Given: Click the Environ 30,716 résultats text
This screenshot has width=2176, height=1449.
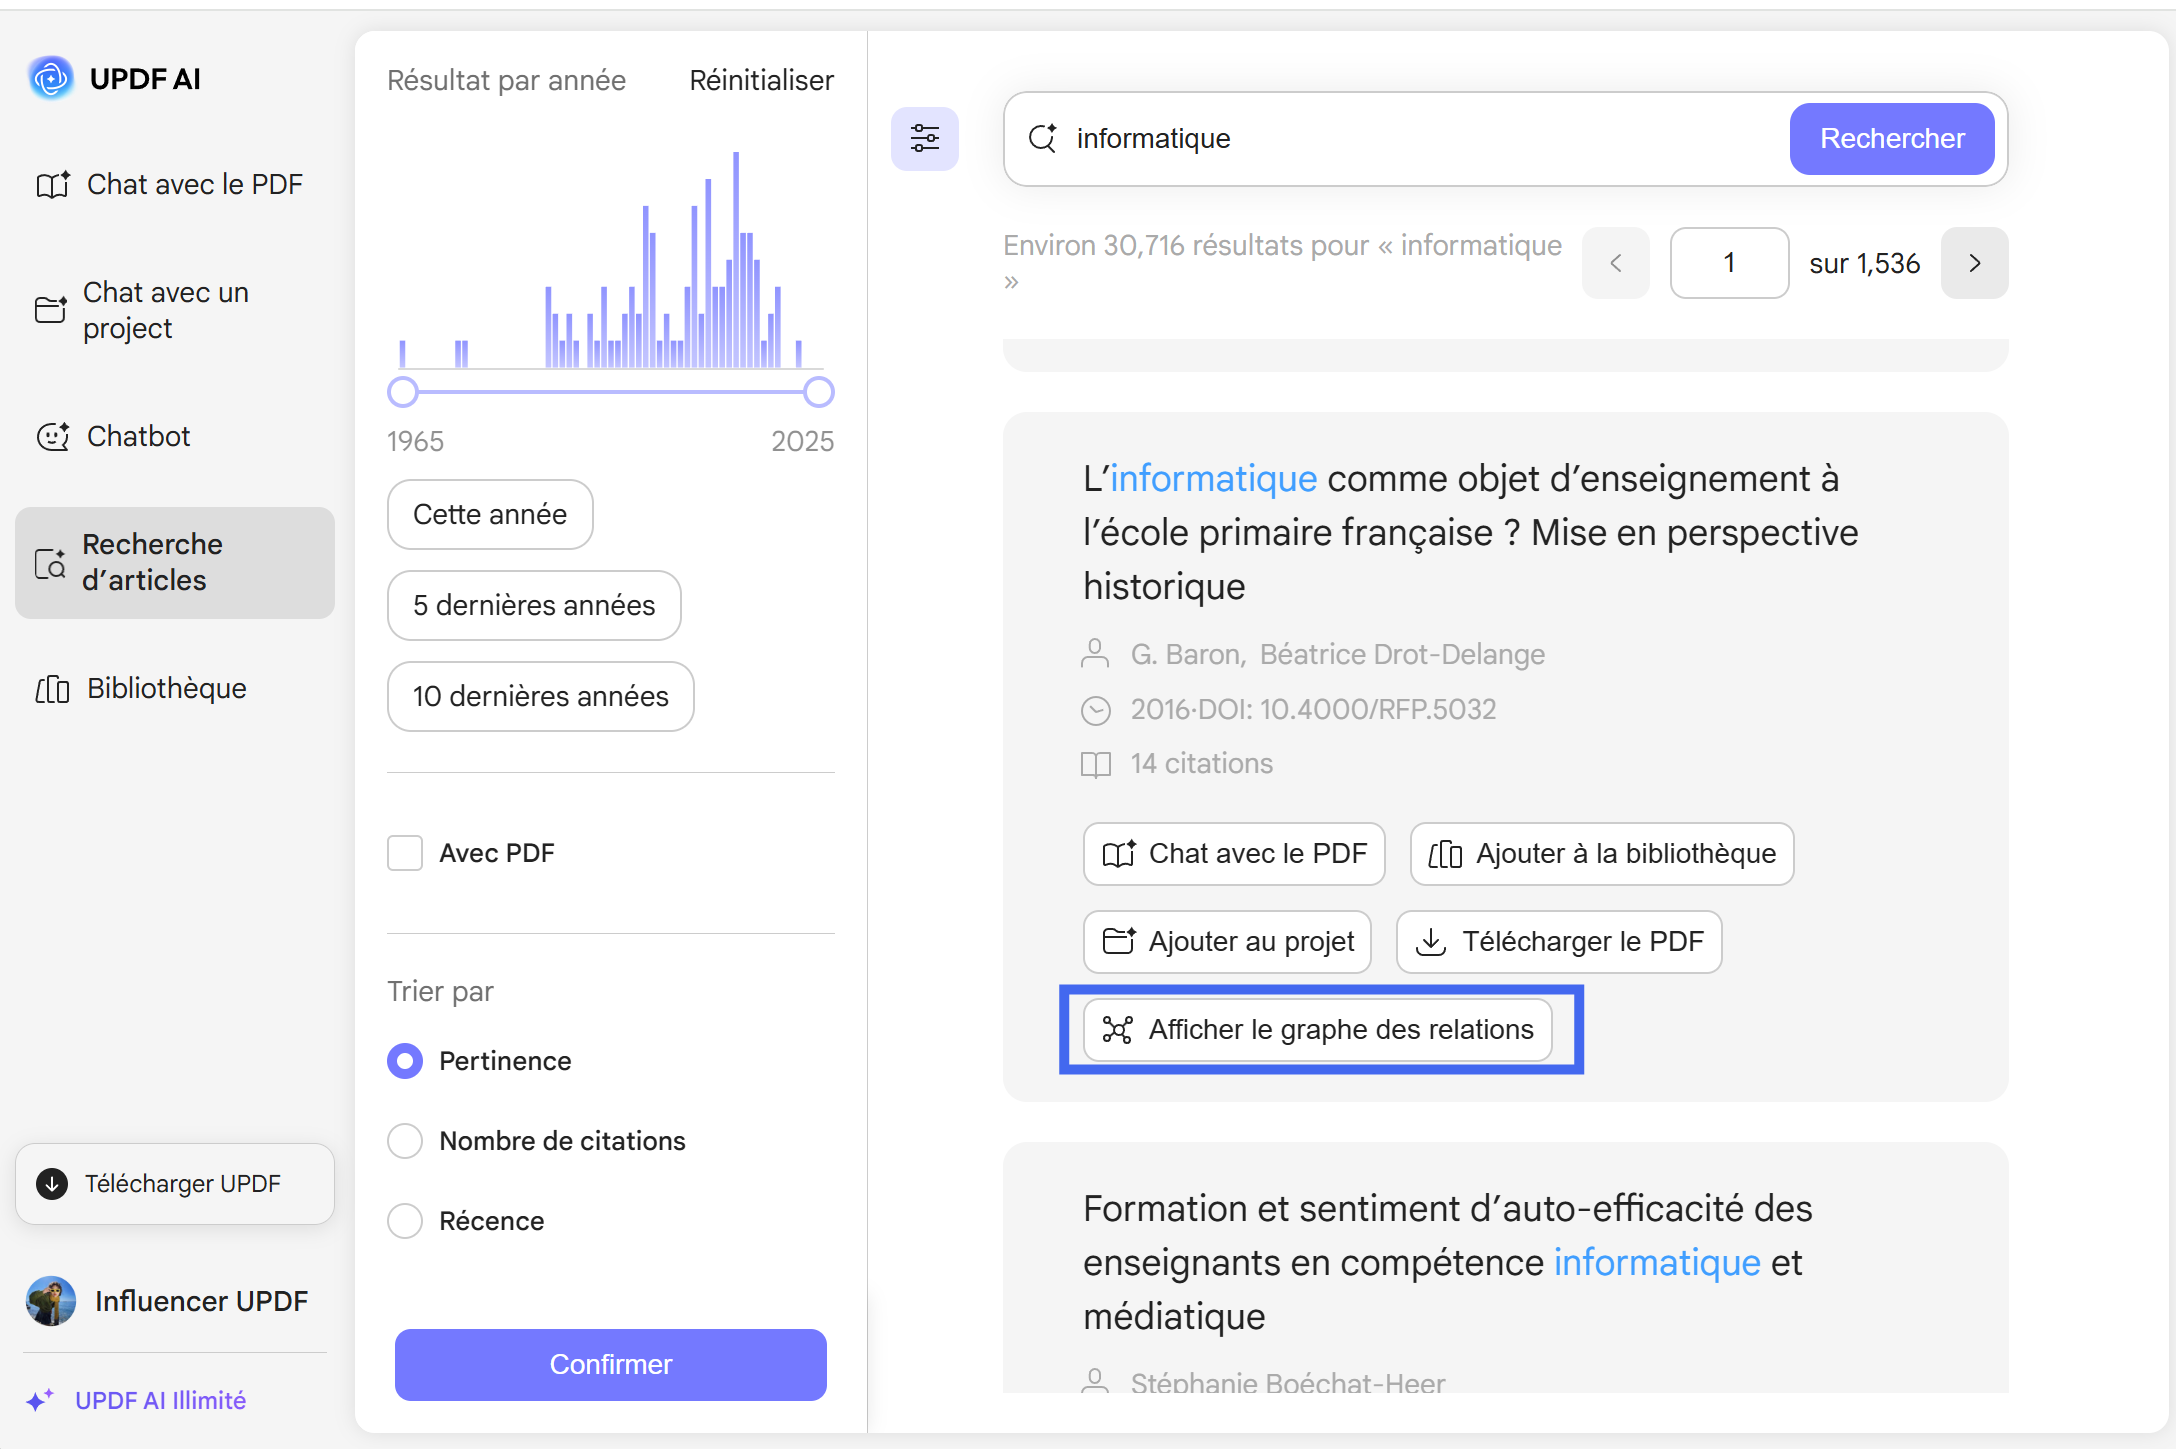Looking at the screenshot, I should tap(1282, 262).
